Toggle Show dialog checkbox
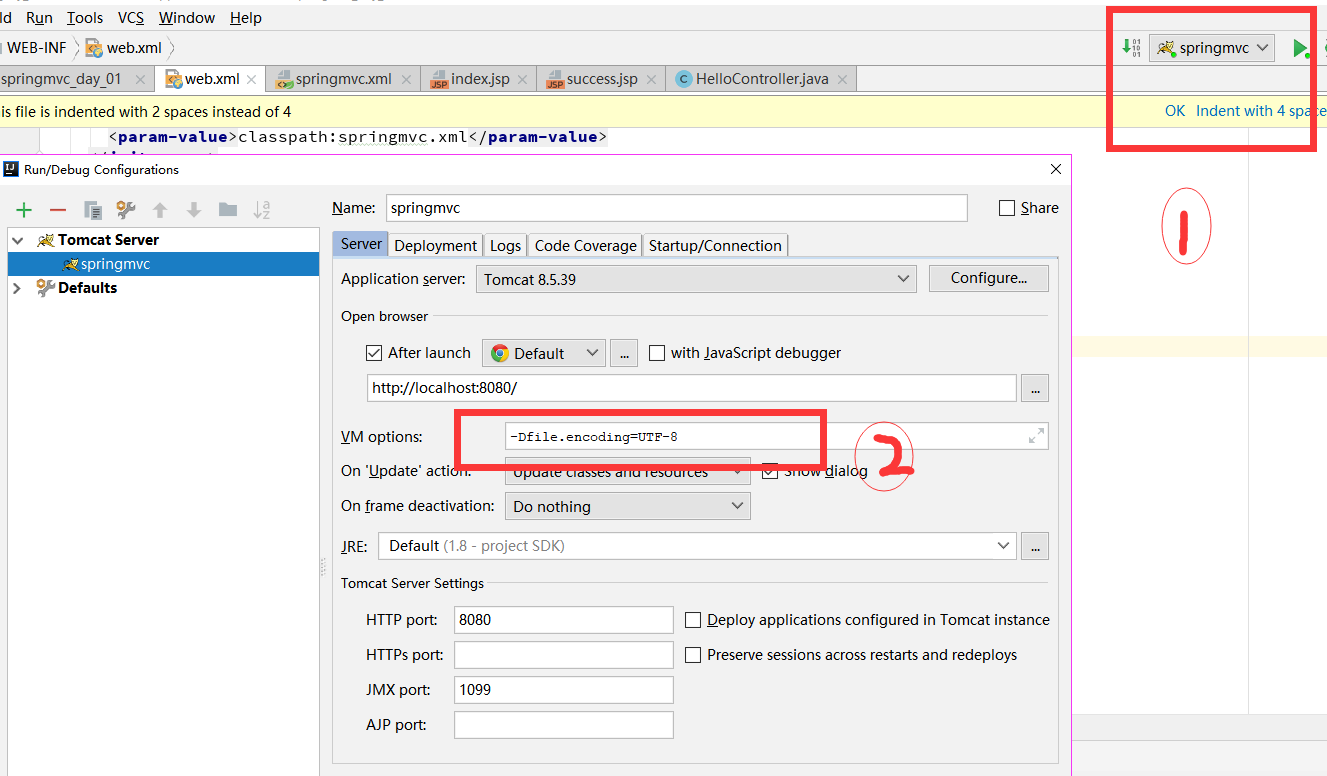Viewport: 1327px width, 776px height. coord(770,471)
